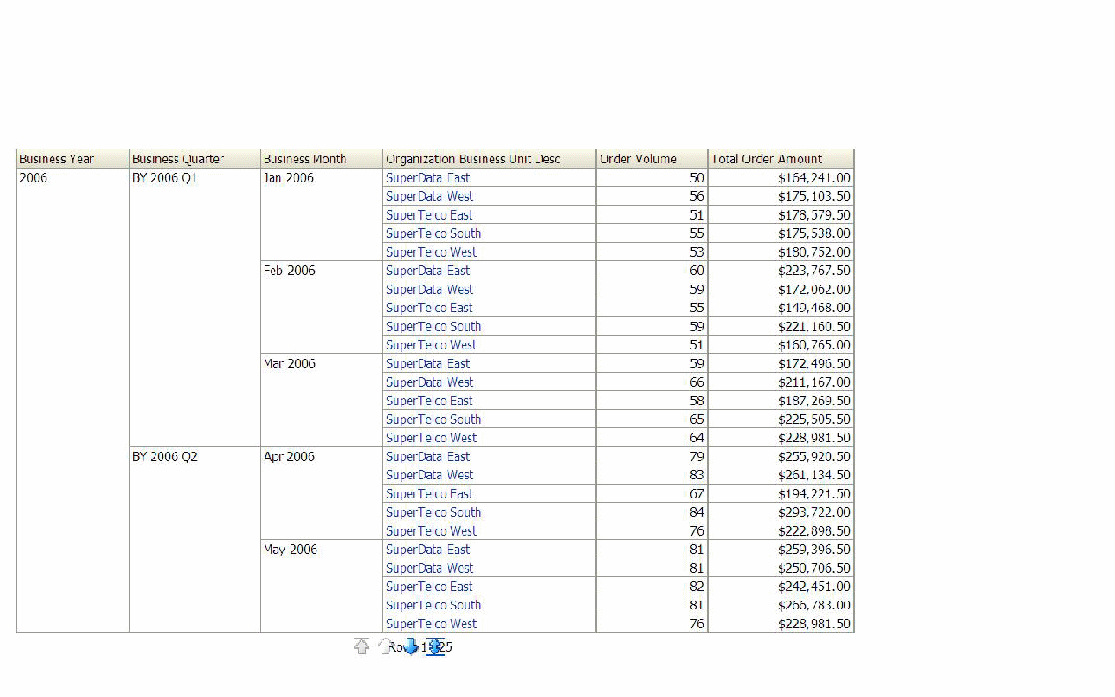Open SuperTelco South link for Jan 2006
1115x697 pixels.
pyautogui.click(x=433, y=233)
